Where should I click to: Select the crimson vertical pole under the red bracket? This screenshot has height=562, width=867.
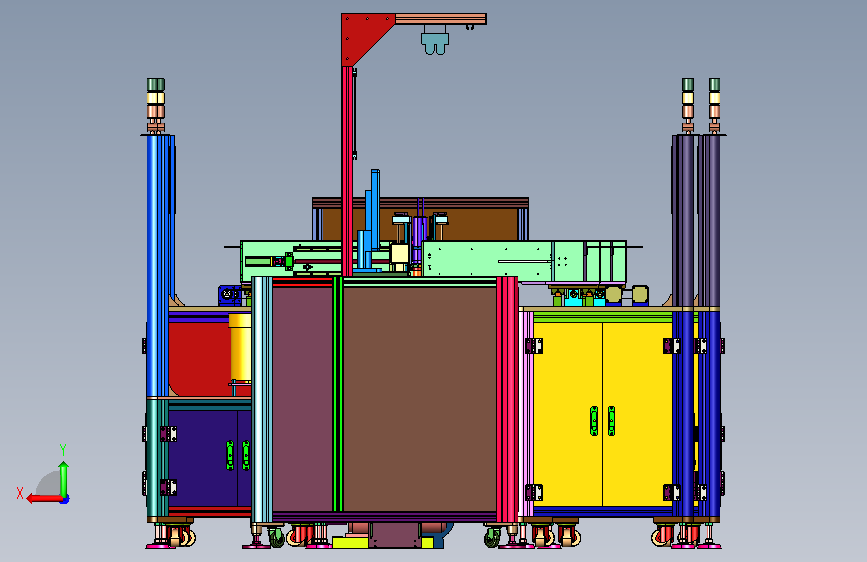(347, 171)
